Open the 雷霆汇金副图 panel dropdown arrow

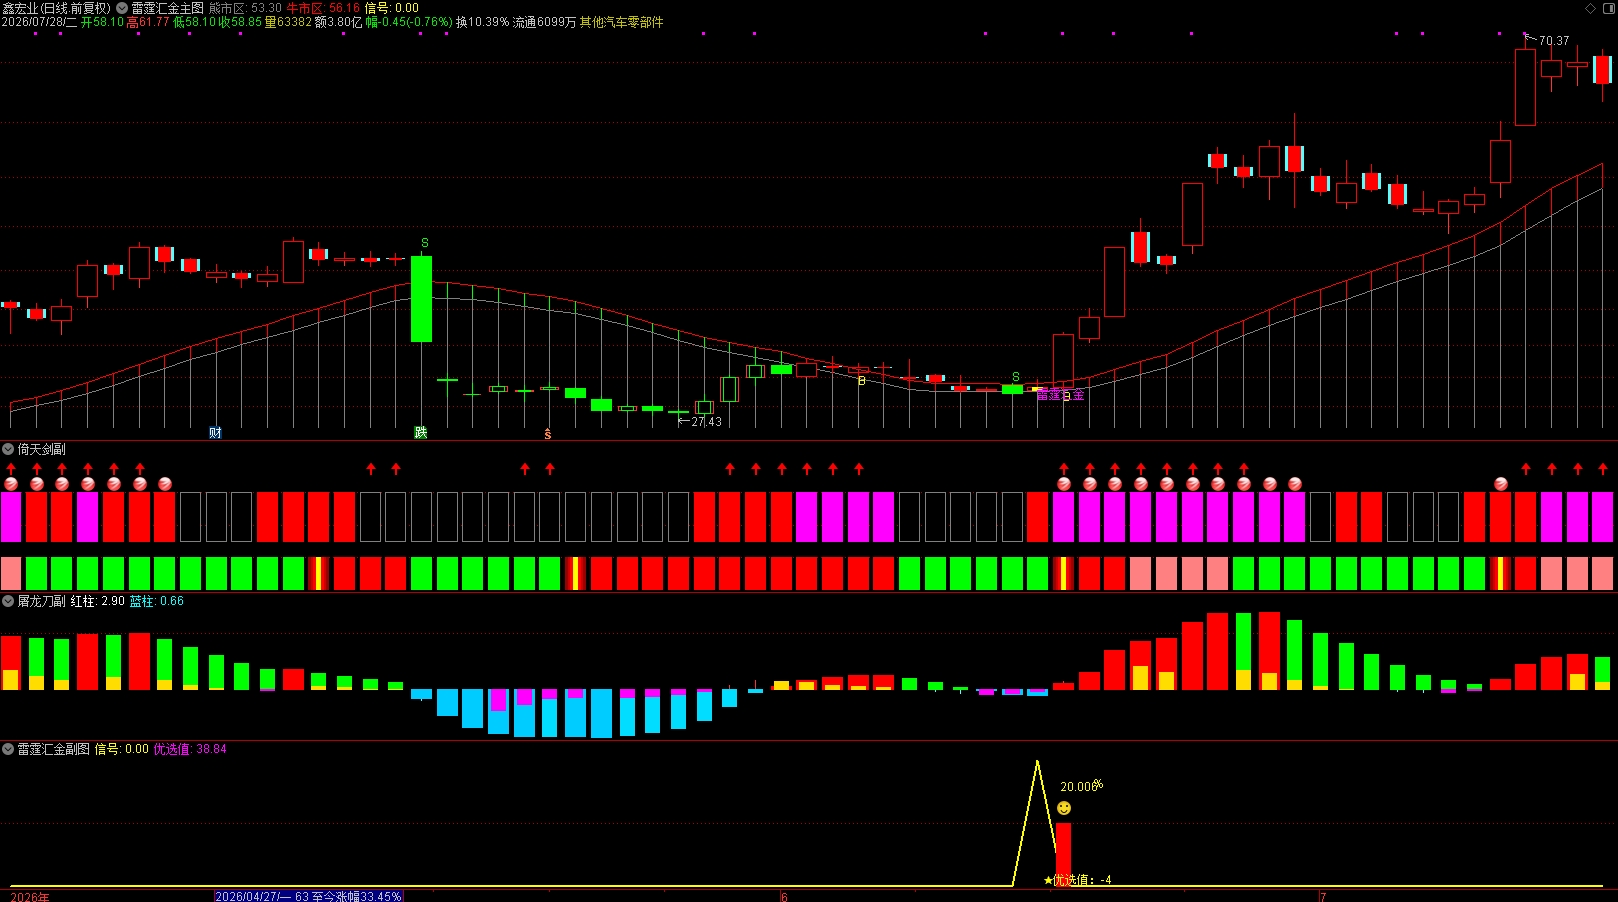[8, 749]
